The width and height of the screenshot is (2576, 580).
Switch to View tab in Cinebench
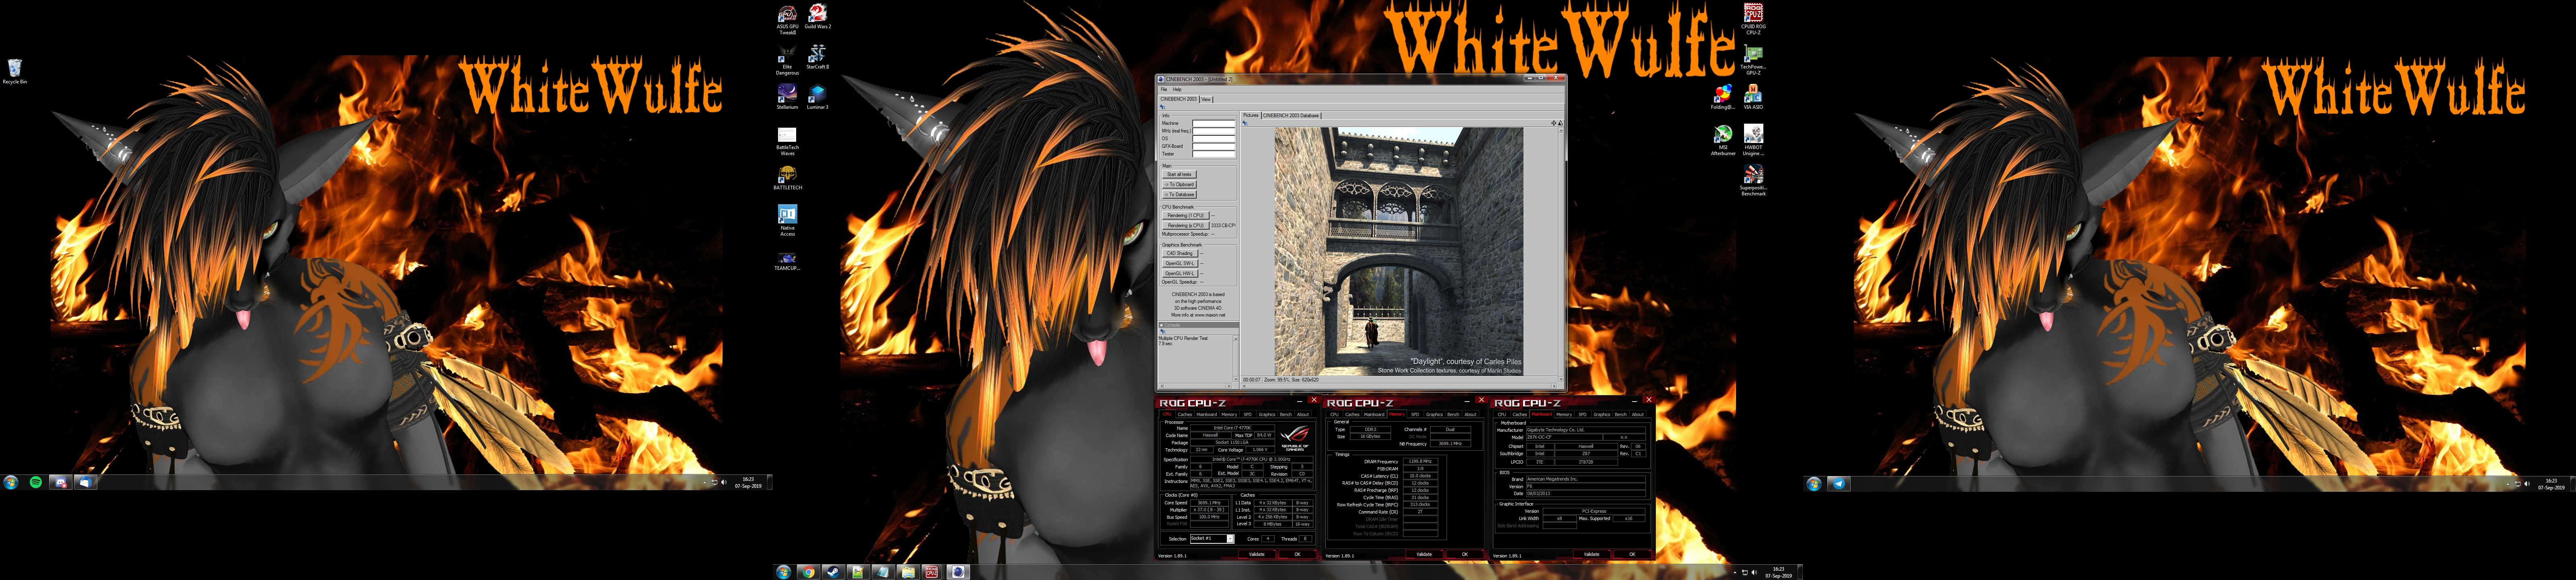coord(1206,99)
